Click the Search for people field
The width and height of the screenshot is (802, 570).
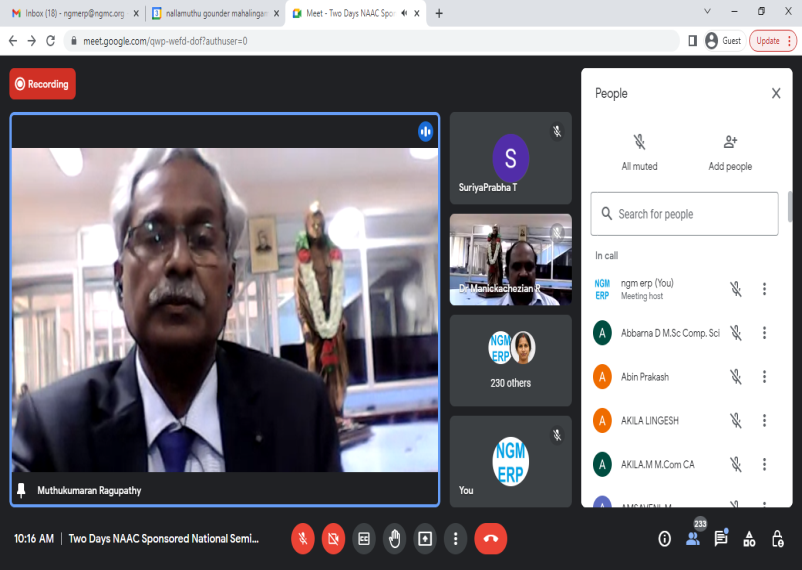tap(684, 214)
